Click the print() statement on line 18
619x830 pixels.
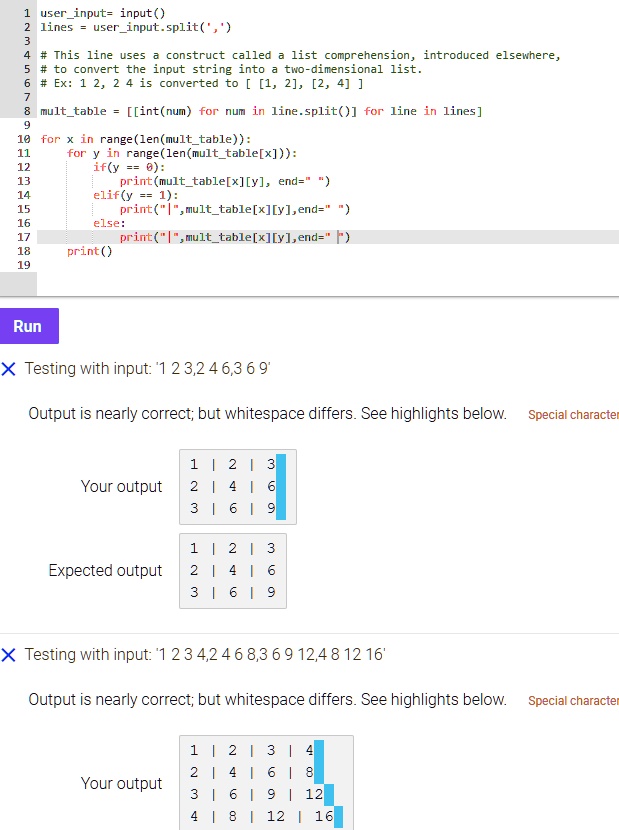(83, 251)
